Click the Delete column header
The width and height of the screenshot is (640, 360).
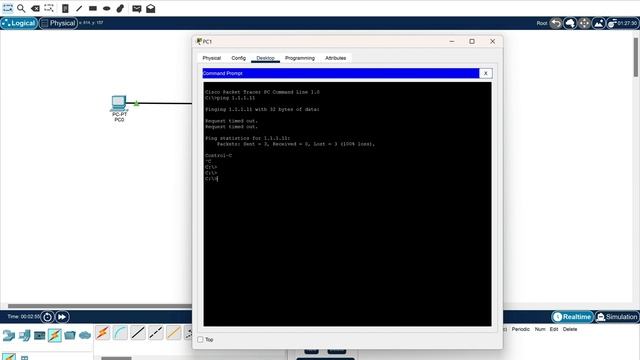[570, 329]
